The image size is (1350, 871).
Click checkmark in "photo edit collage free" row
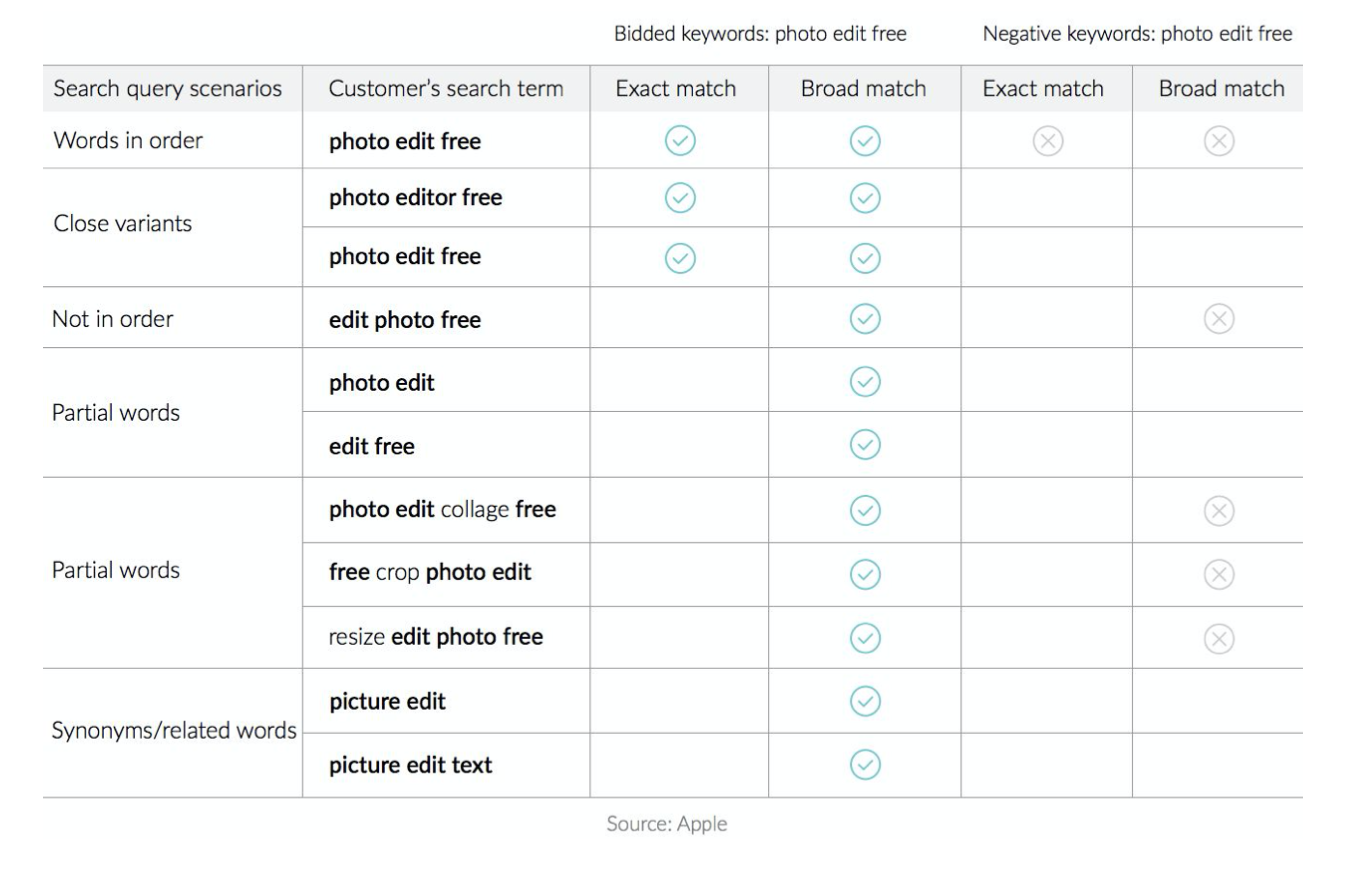tap(865, 511)
